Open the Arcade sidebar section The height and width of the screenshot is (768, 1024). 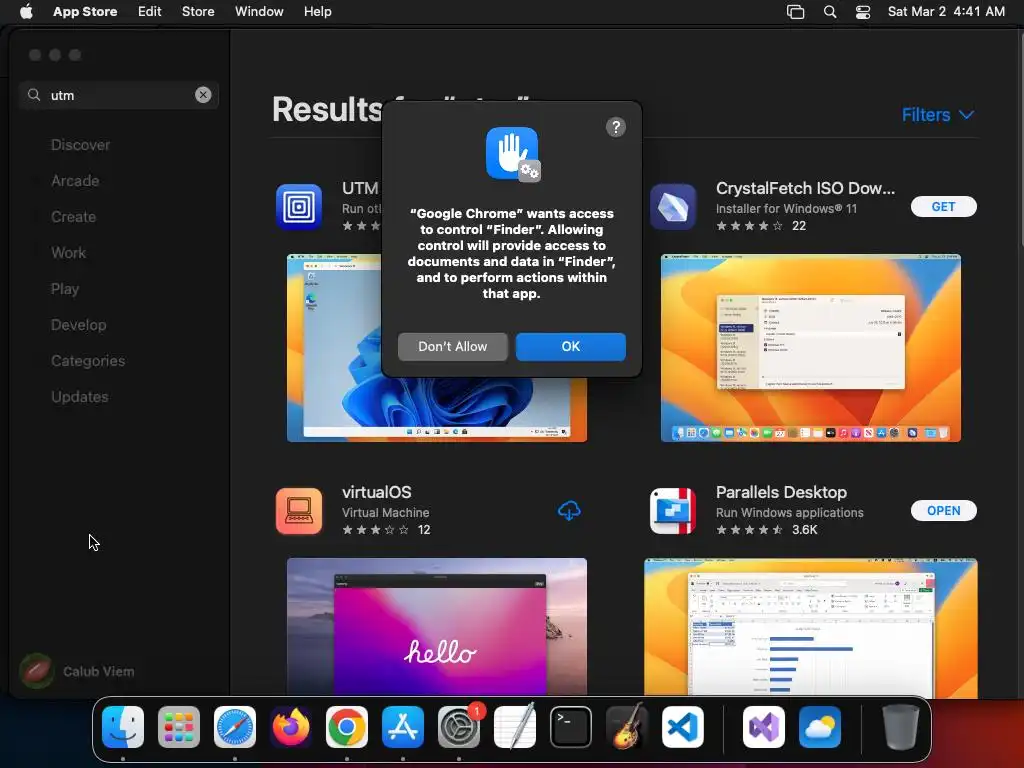[75, 181]
